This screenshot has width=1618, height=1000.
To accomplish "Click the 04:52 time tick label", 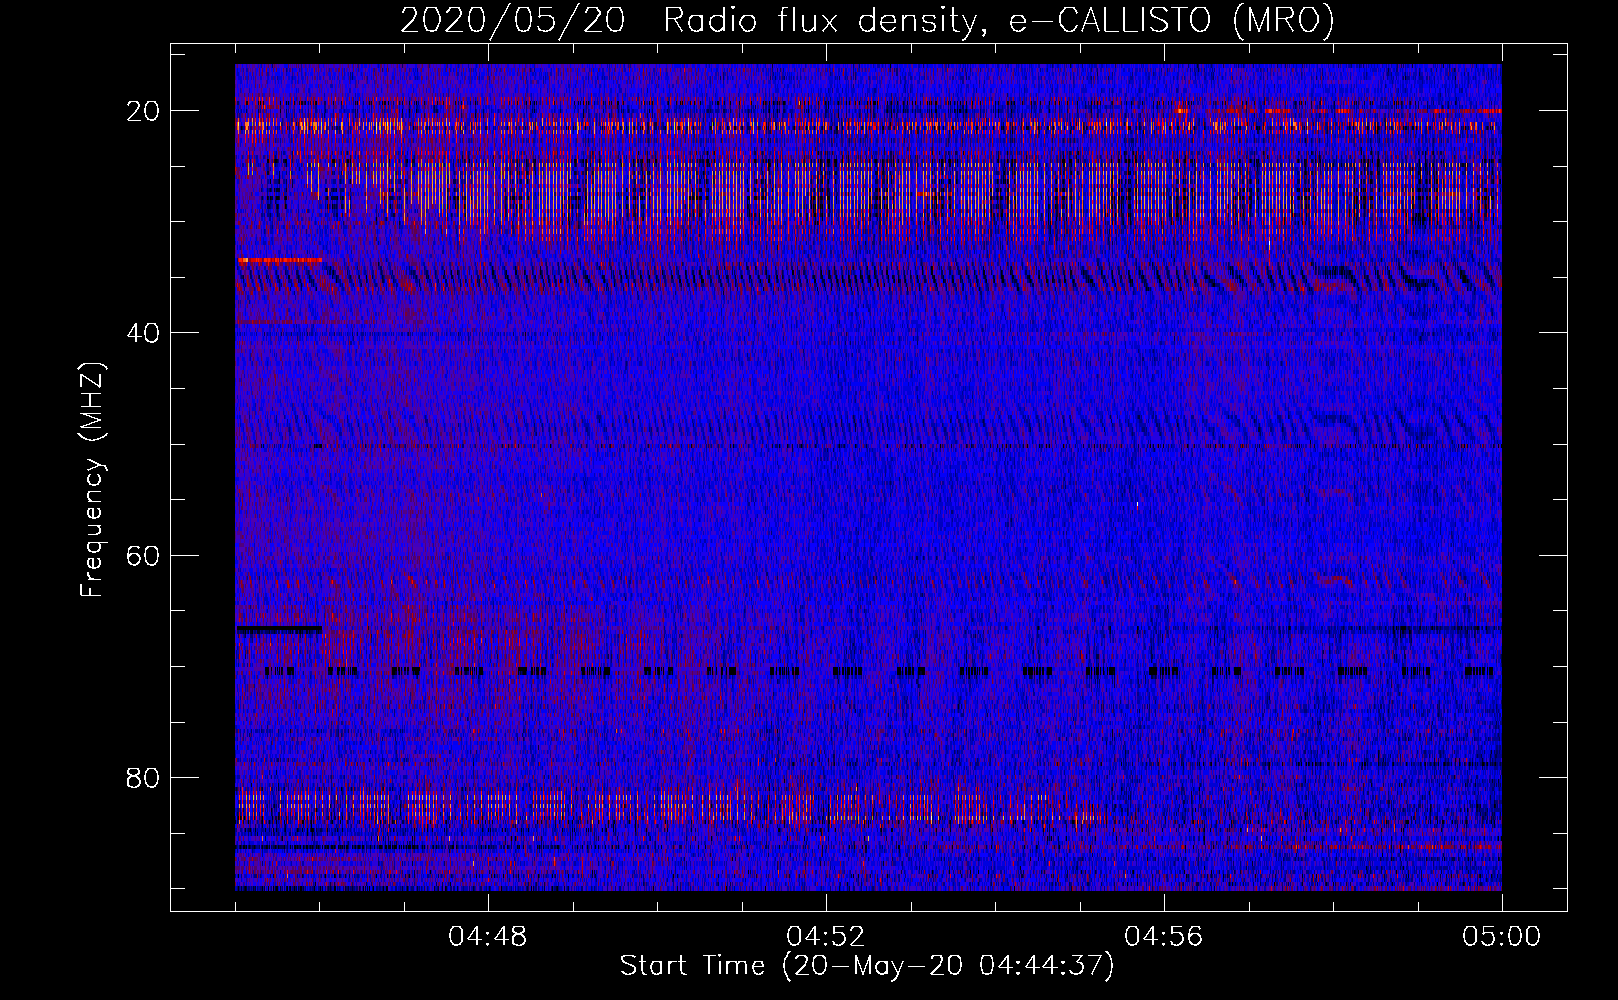I will pos(826,937).
